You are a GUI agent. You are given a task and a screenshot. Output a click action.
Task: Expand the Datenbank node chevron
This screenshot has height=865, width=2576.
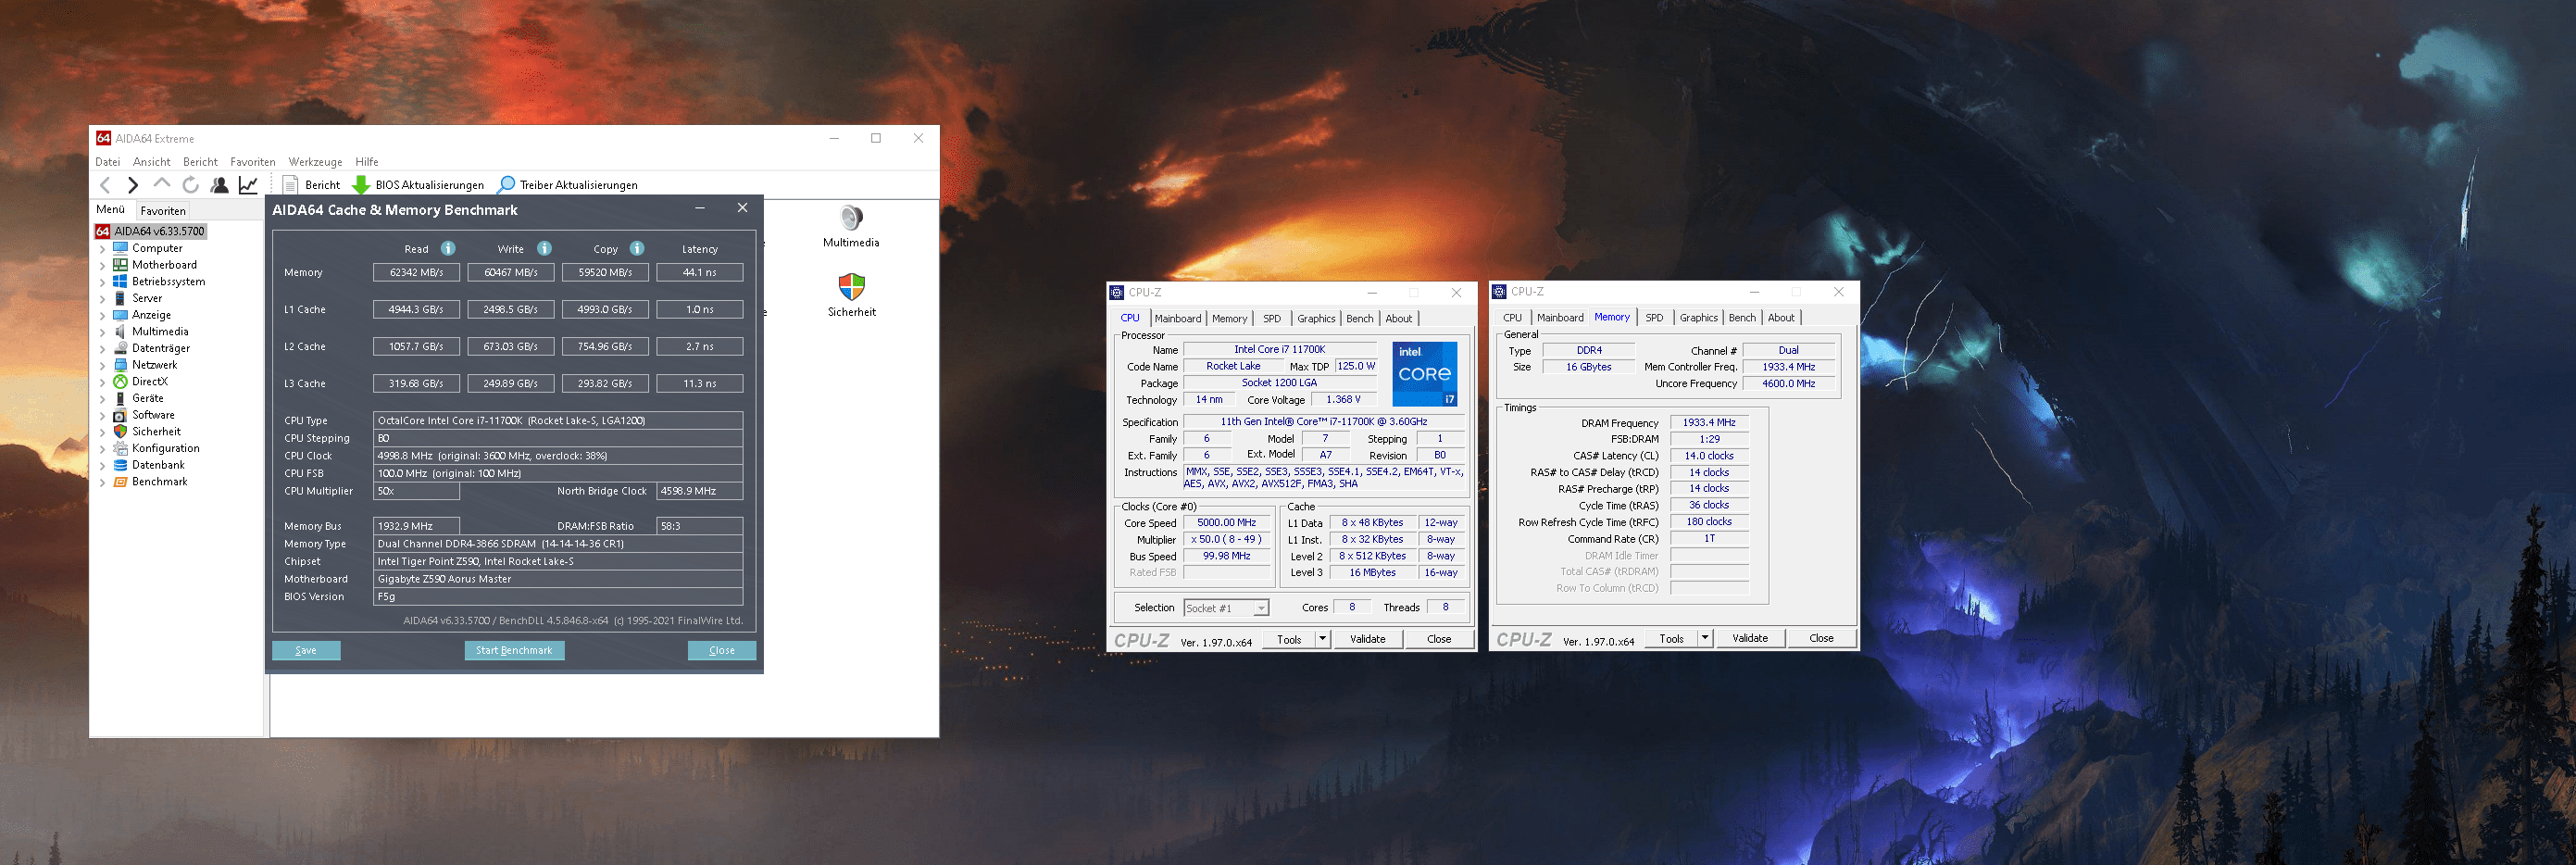coord(102,466)
